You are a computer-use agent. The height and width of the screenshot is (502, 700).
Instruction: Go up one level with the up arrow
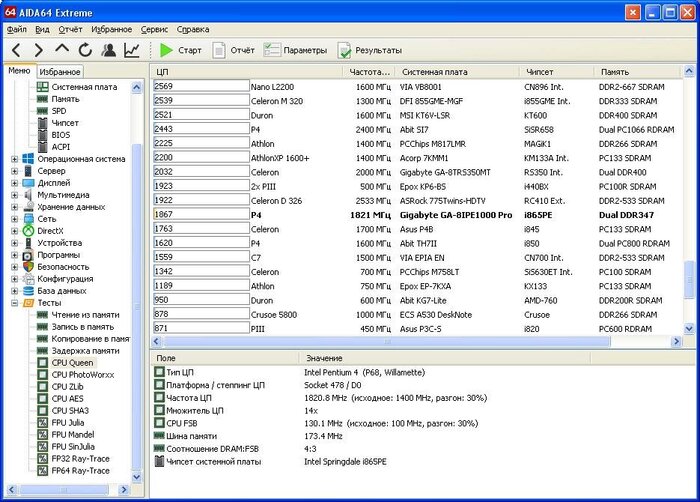62,50
